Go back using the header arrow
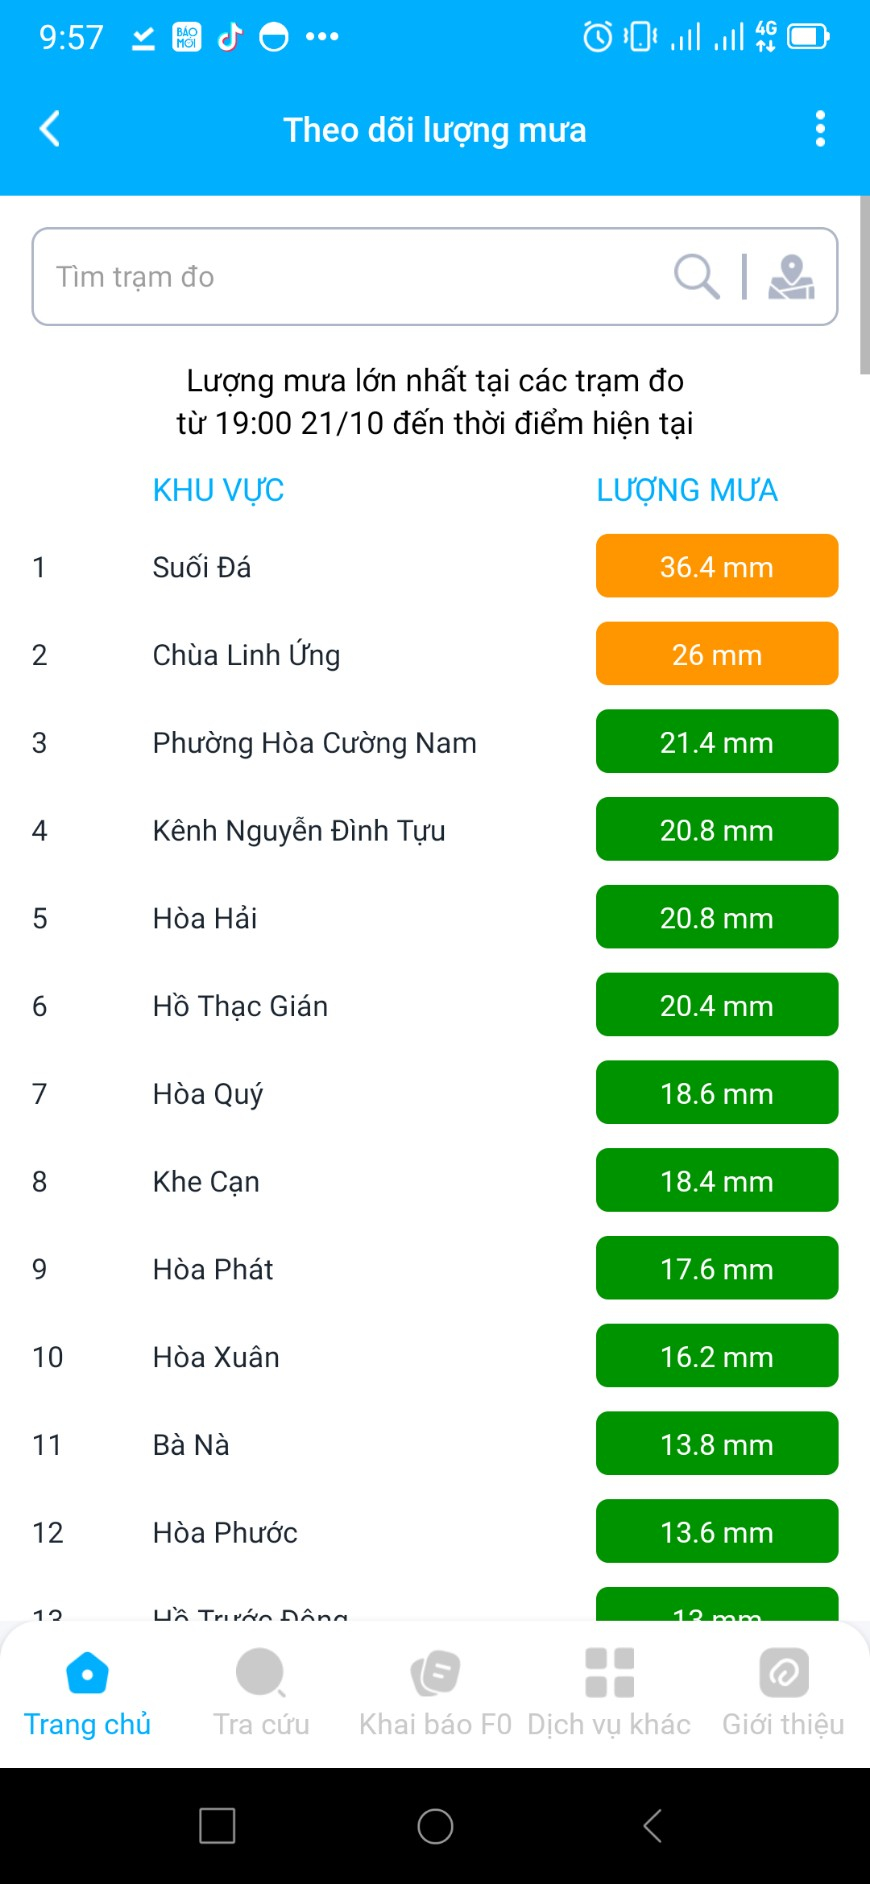Screen dimensions: 870x1884 (49, 129)
